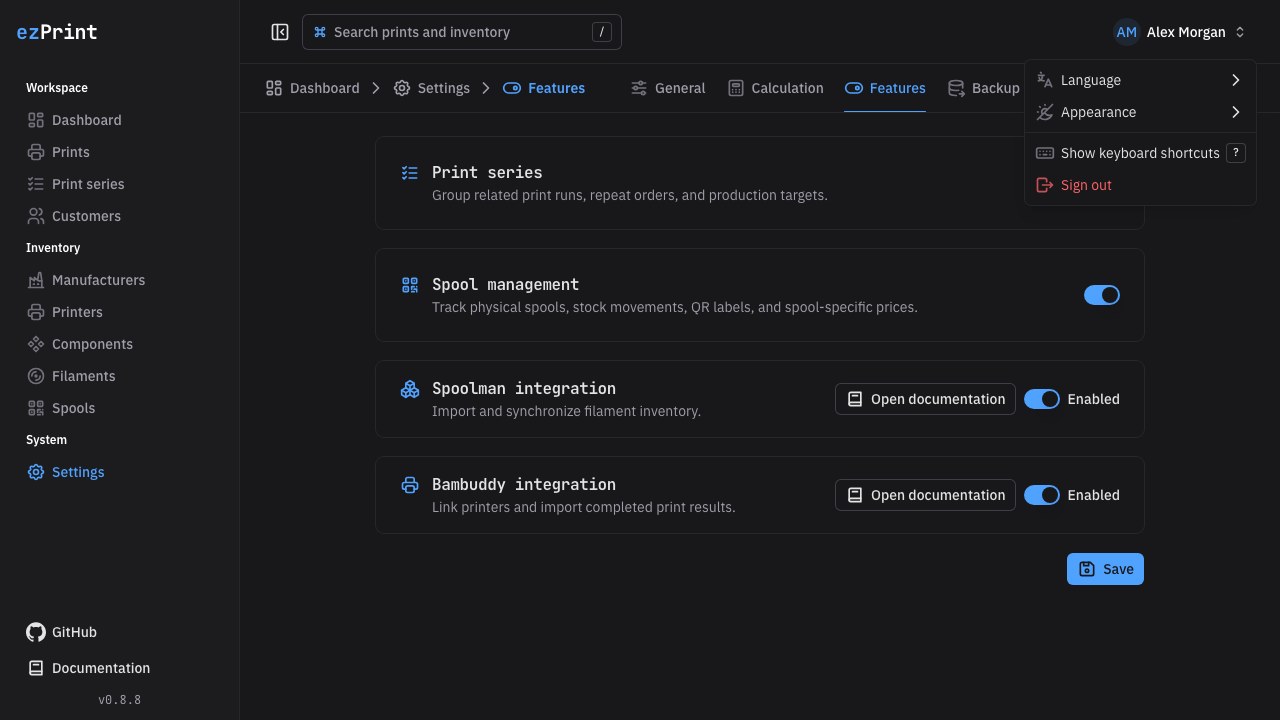The width and height of the screenshot is (1280, 720).
Task: Click the Features breadcrumb item
Action: click(544, 88)
